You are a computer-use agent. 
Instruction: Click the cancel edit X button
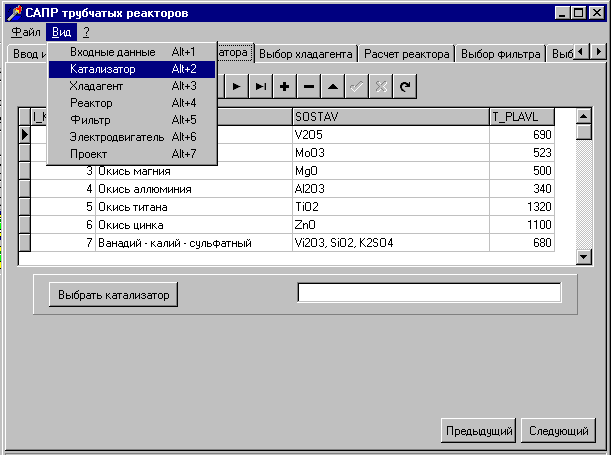click(380, 87)
